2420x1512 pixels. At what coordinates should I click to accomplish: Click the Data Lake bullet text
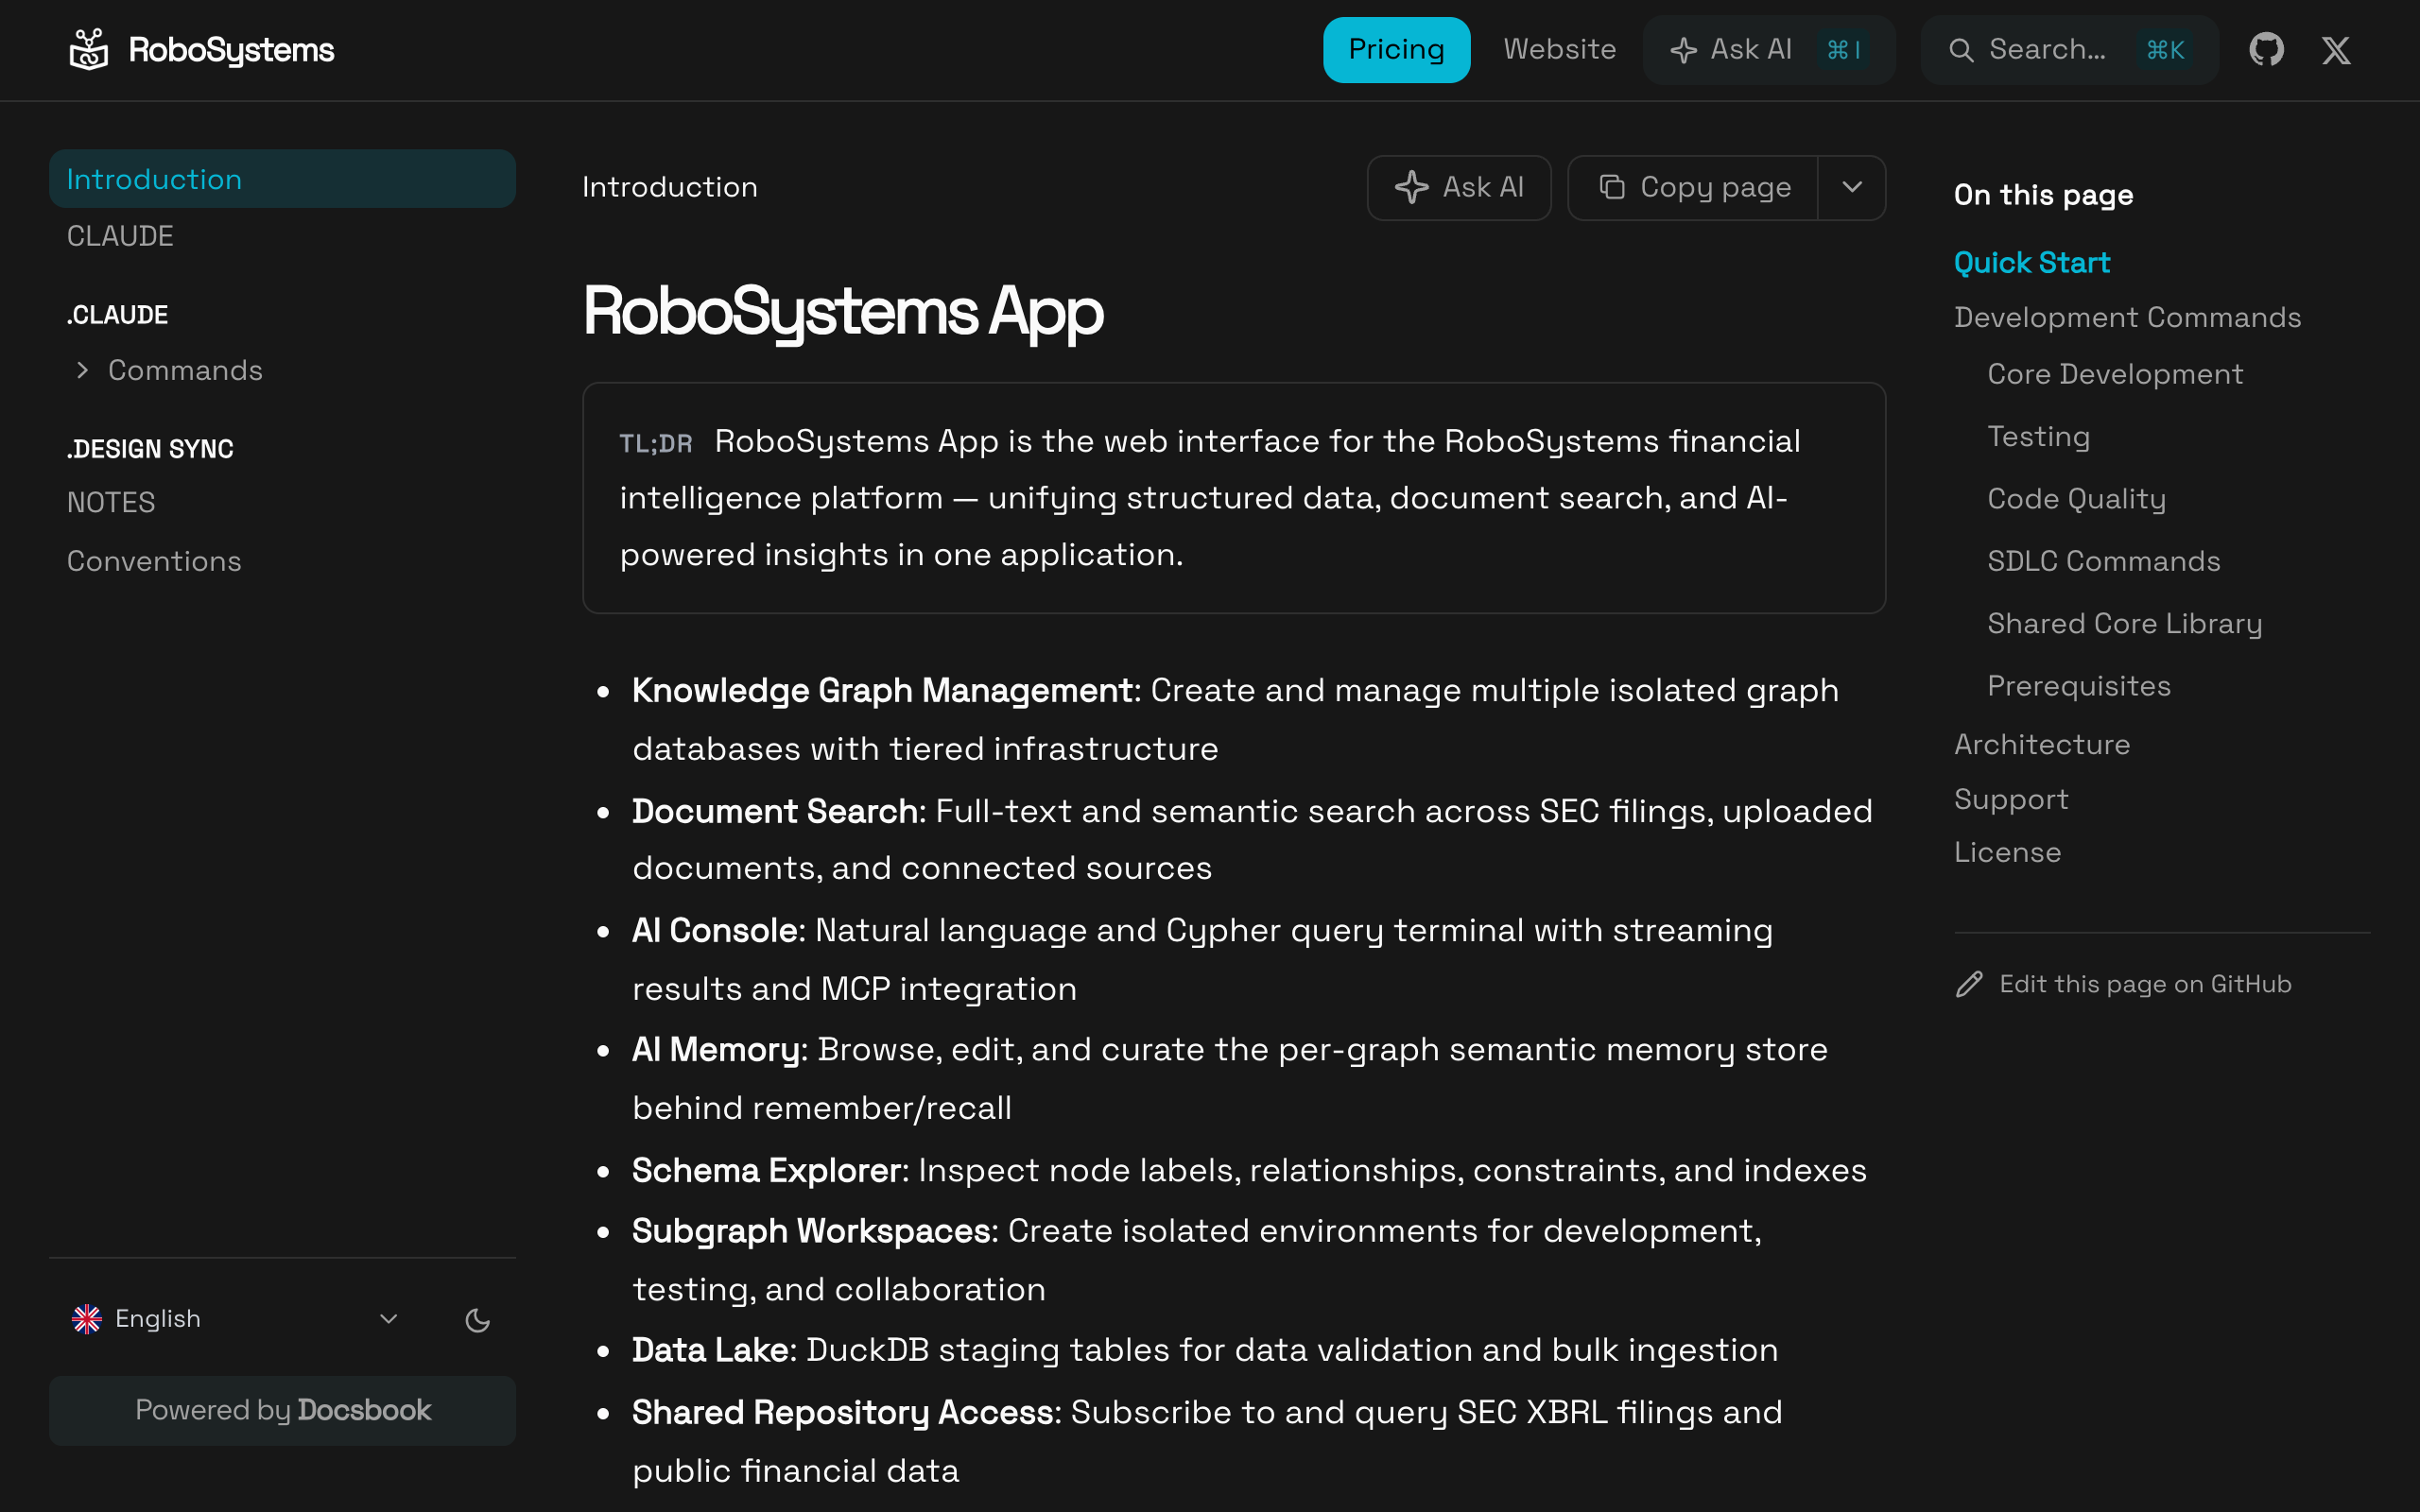[x=710, y=1351]
